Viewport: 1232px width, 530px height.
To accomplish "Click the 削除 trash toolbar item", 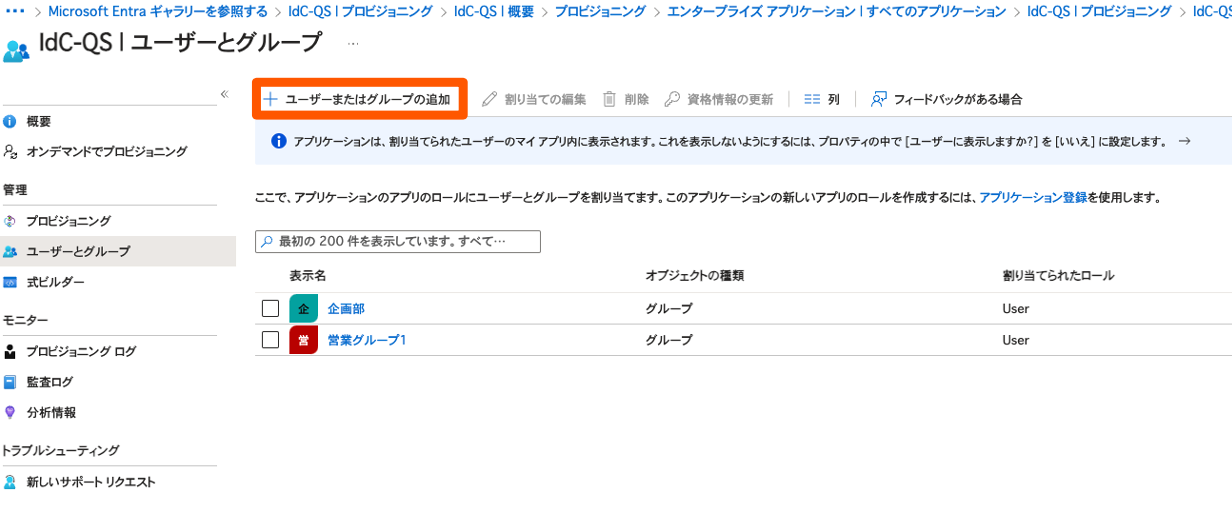I will tap(625, 100).
